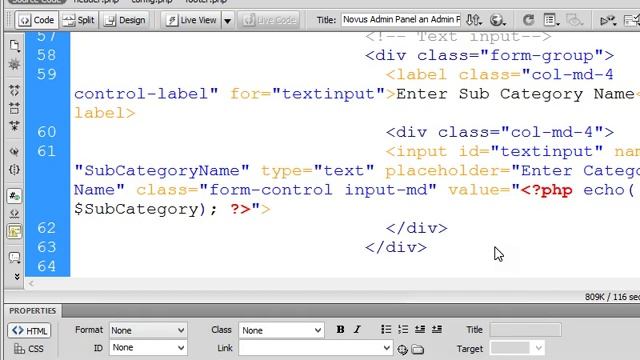
Task: Click the Refresh icon in the toolbar
Action: click(528, 20)
